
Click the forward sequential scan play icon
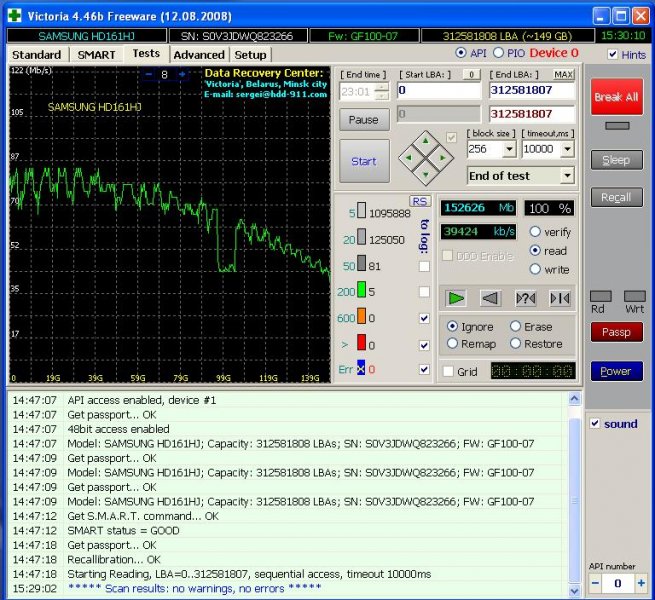pyautogui.click(x=457, y=298)
